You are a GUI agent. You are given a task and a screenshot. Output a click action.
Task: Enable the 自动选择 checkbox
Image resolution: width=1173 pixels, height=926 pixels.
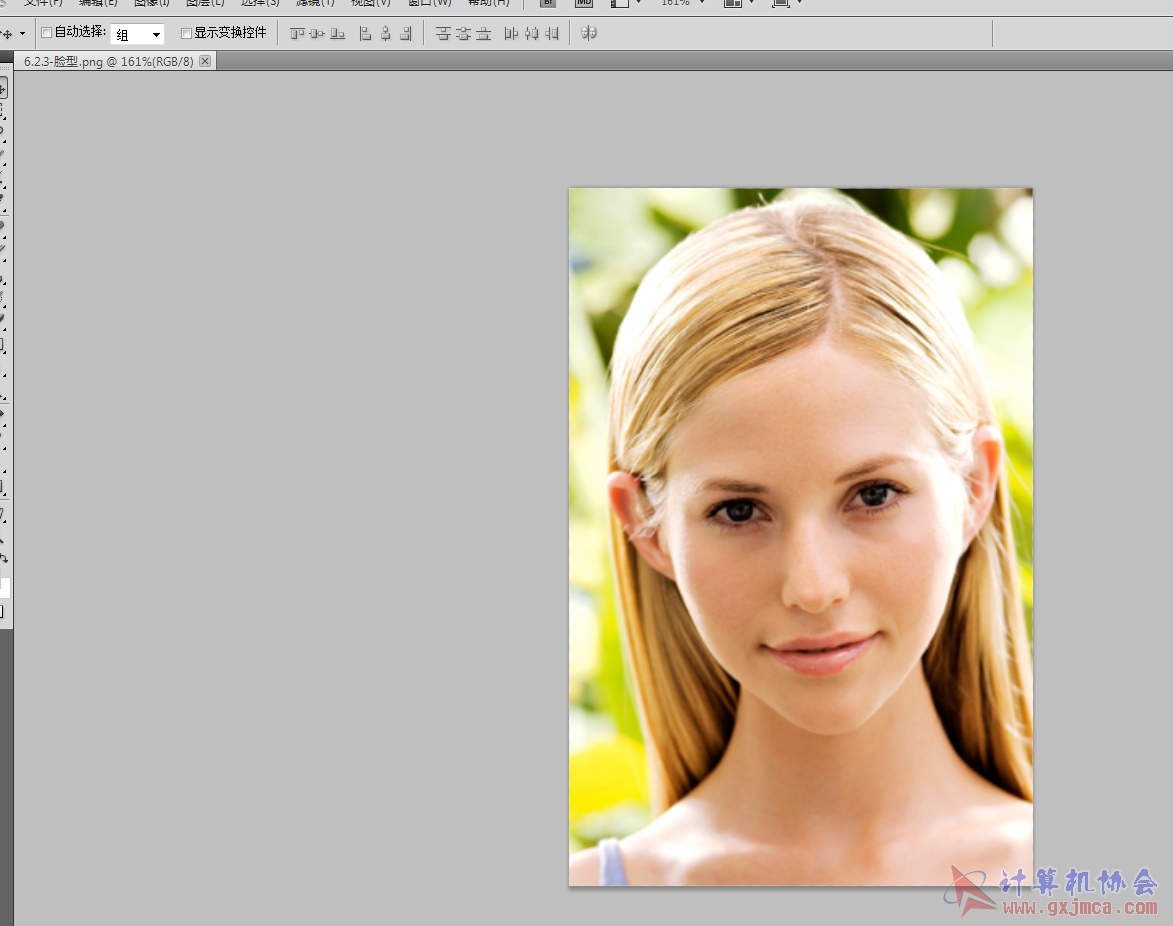point(46,32)
